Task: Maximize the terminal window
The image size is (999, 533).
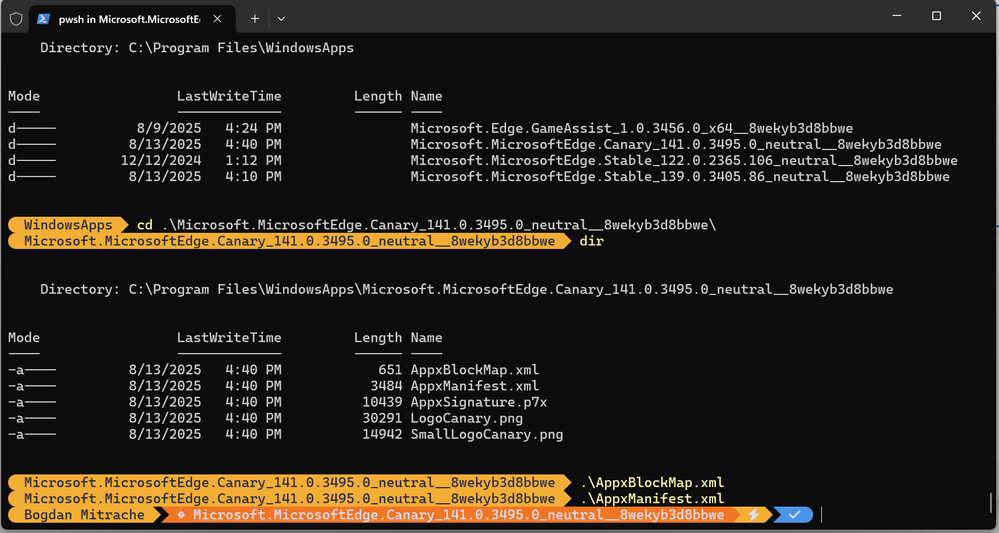Action: click(x=936, y=16)
